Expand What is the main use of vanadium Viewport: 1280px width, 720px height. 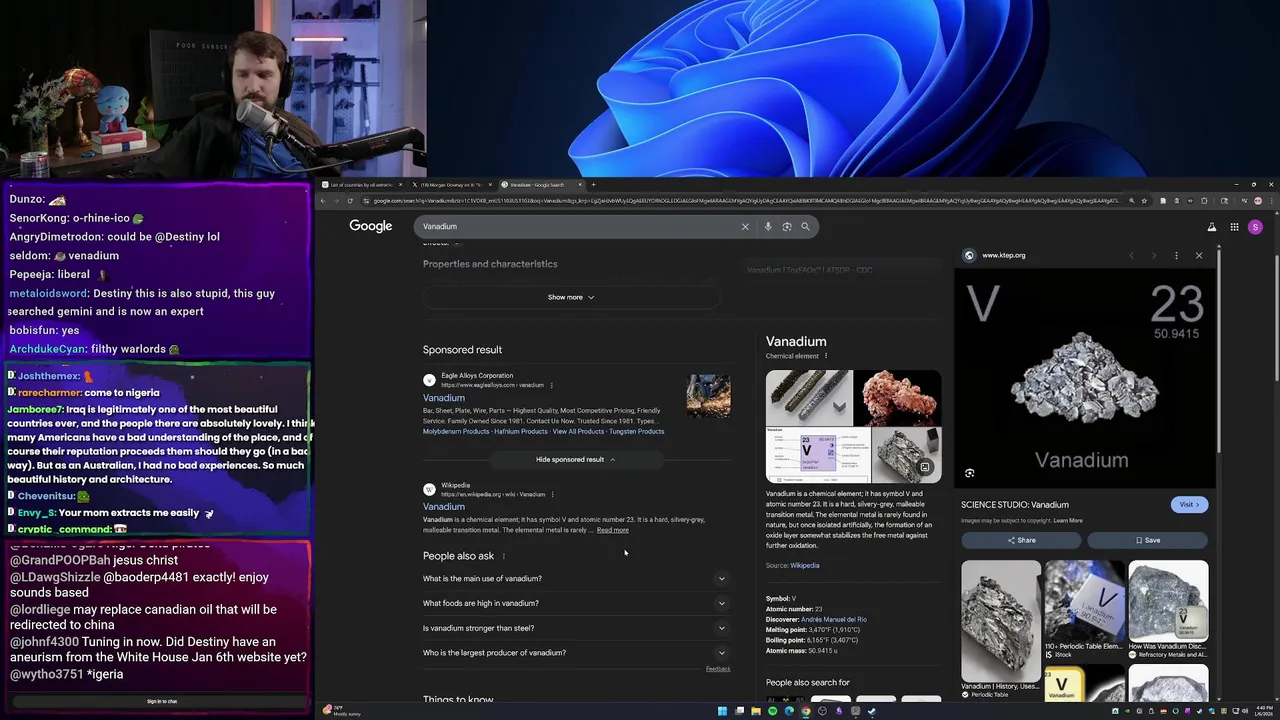(x=576, y=578)
